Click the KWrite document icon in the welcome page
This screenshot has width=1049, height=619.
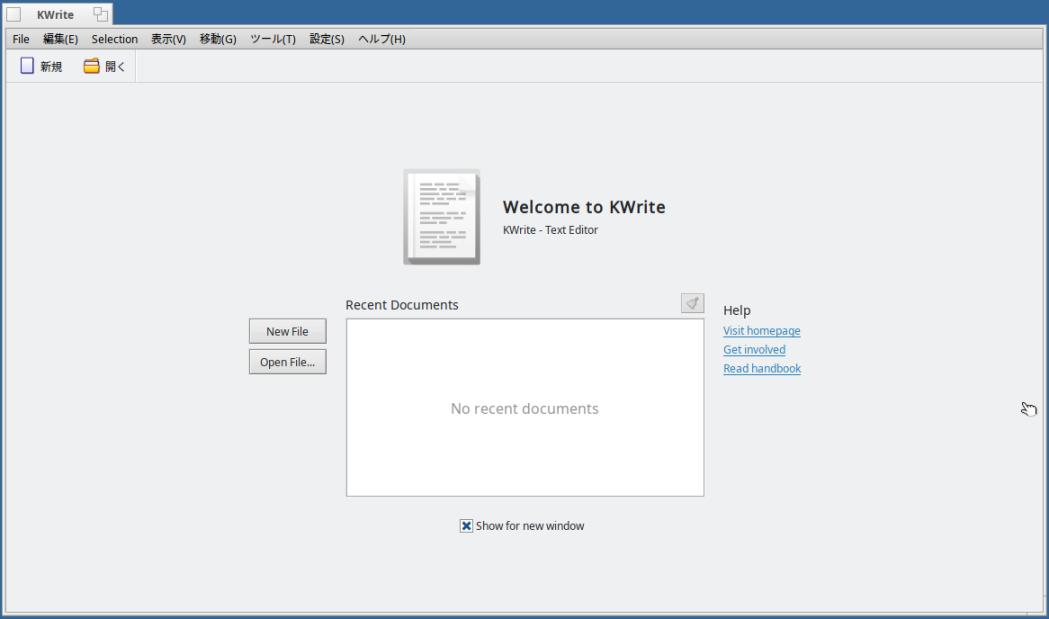click(x=442, y=217)
